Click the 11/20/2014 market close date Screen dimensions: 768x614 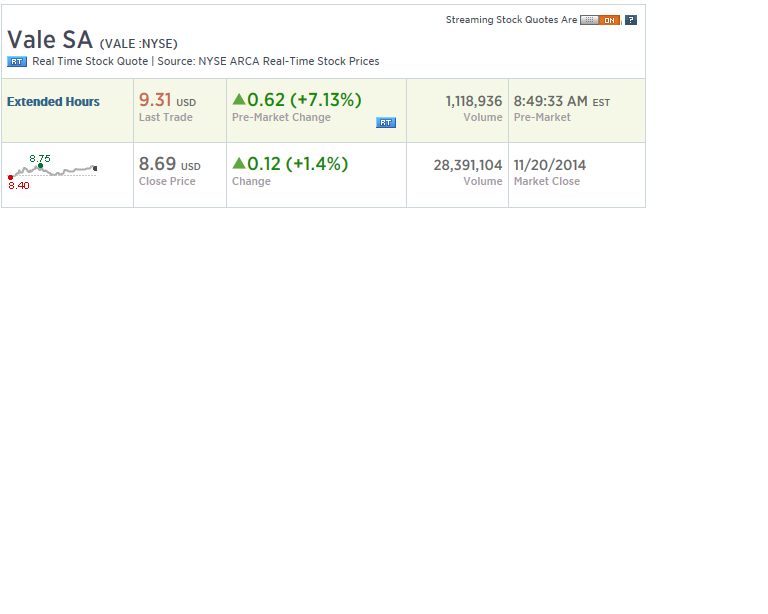pyautogui.click(x=550, y=165)
